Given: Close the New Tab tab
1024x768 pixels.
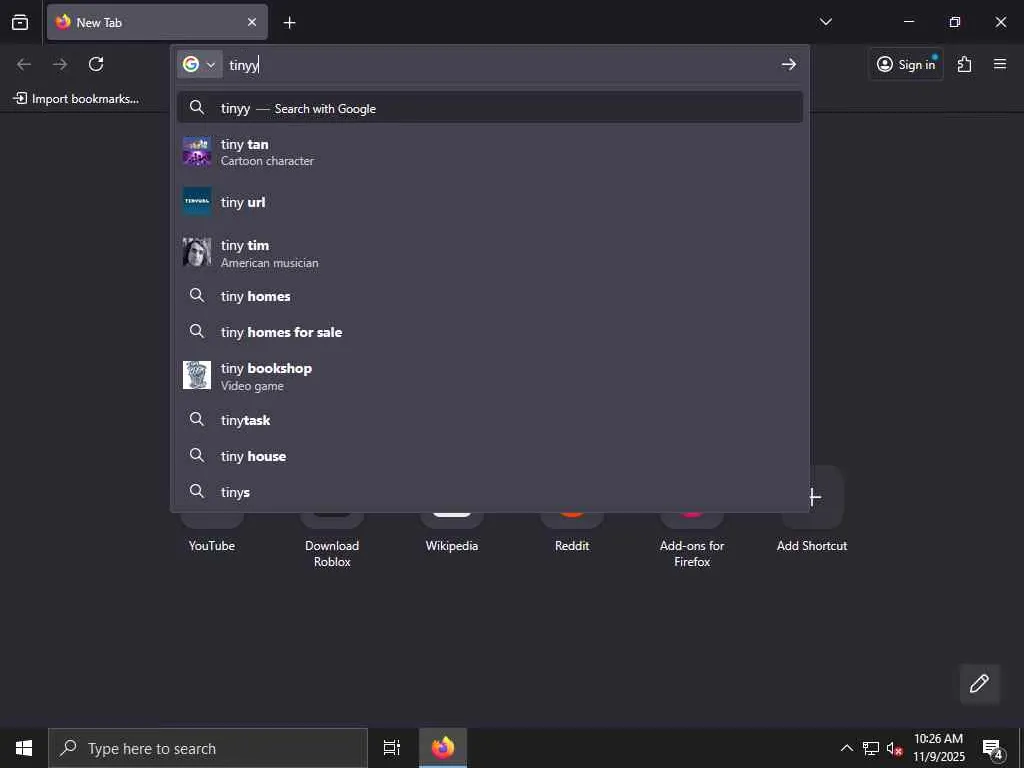Looking at the screenshot, I should [x=252, y=22].
